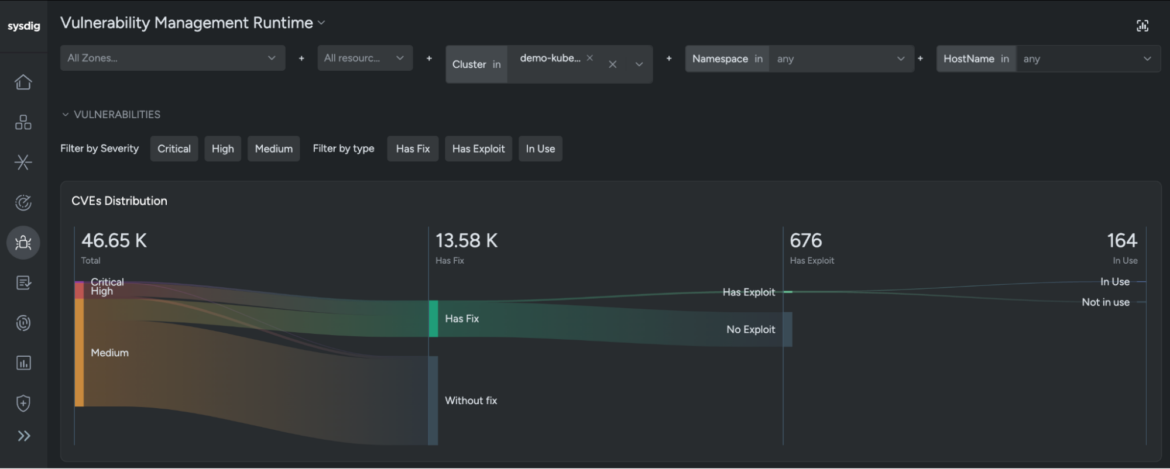Image resolution: width=1170 pixels, height=469 pixels.
Task: Click plus before Cluster filter
Action: [x=429, y=58]
